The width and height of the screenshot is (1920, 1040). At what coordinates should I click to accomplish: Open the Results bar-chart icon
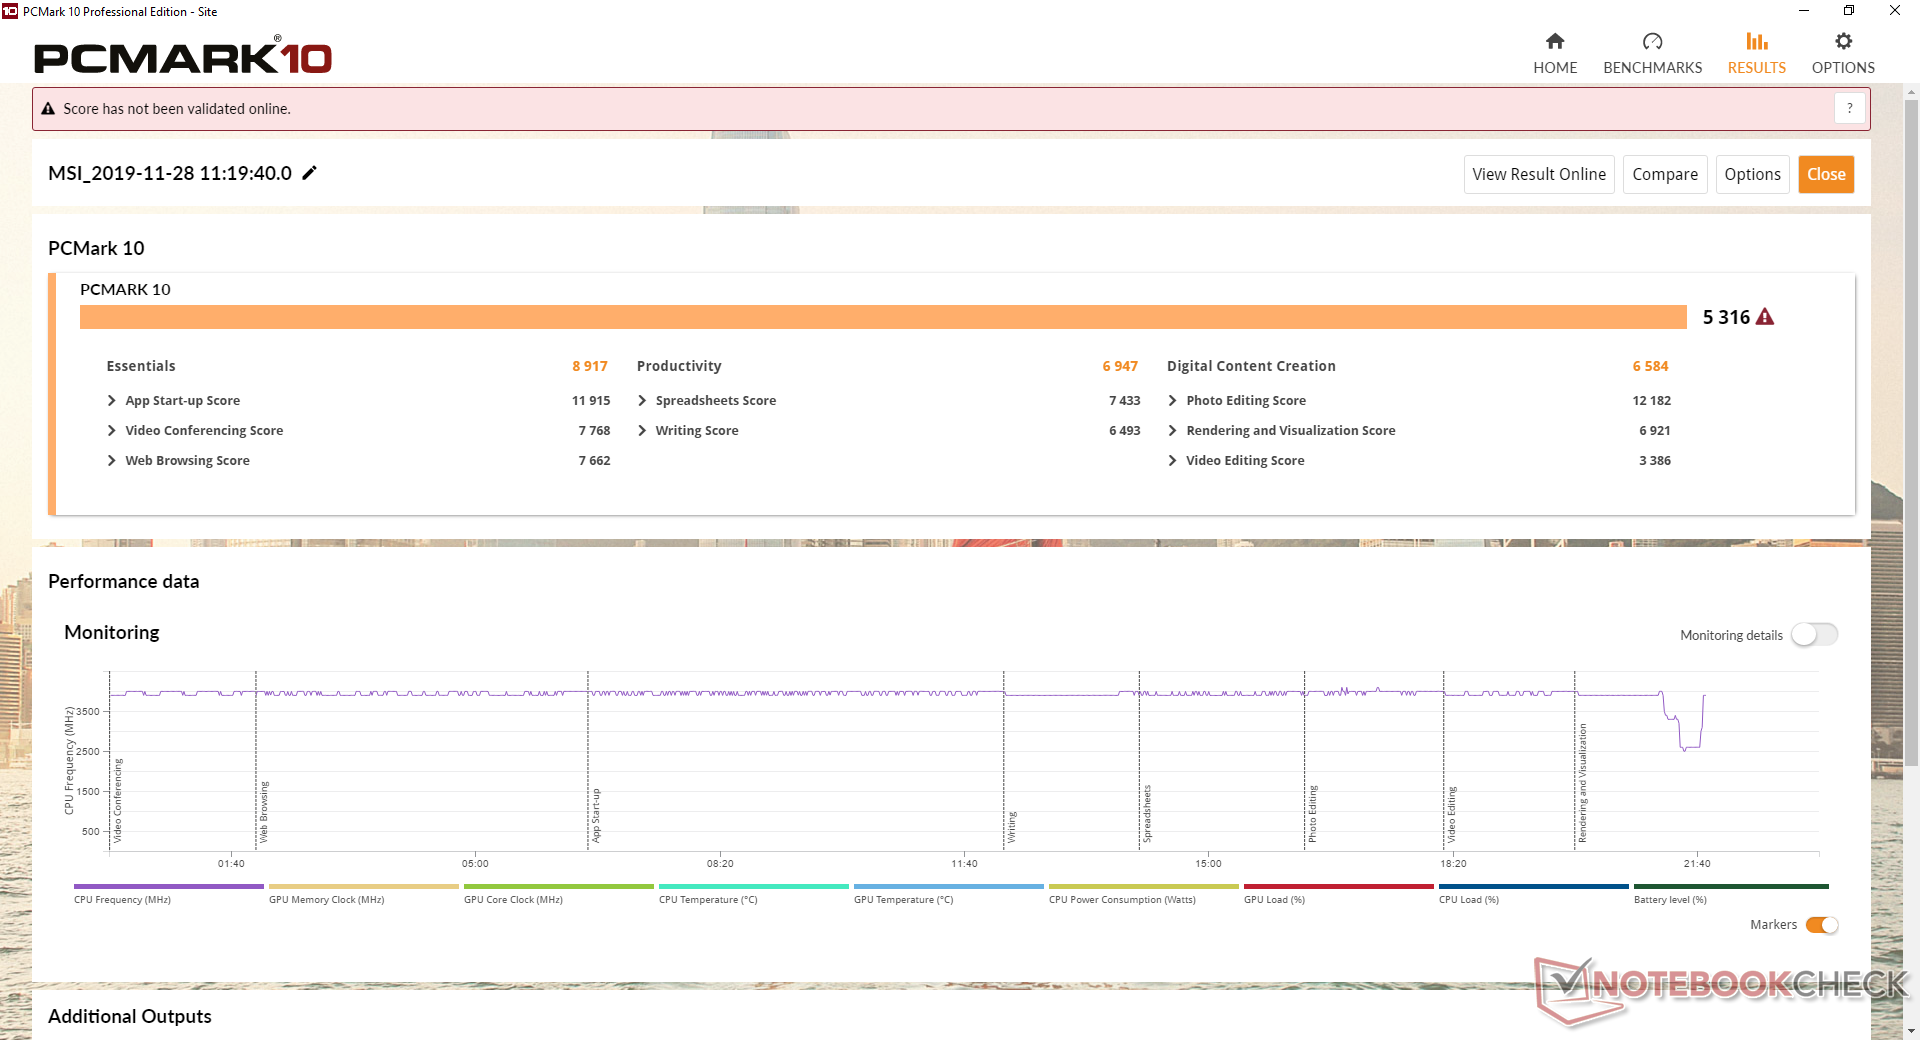click(1756, 41)
